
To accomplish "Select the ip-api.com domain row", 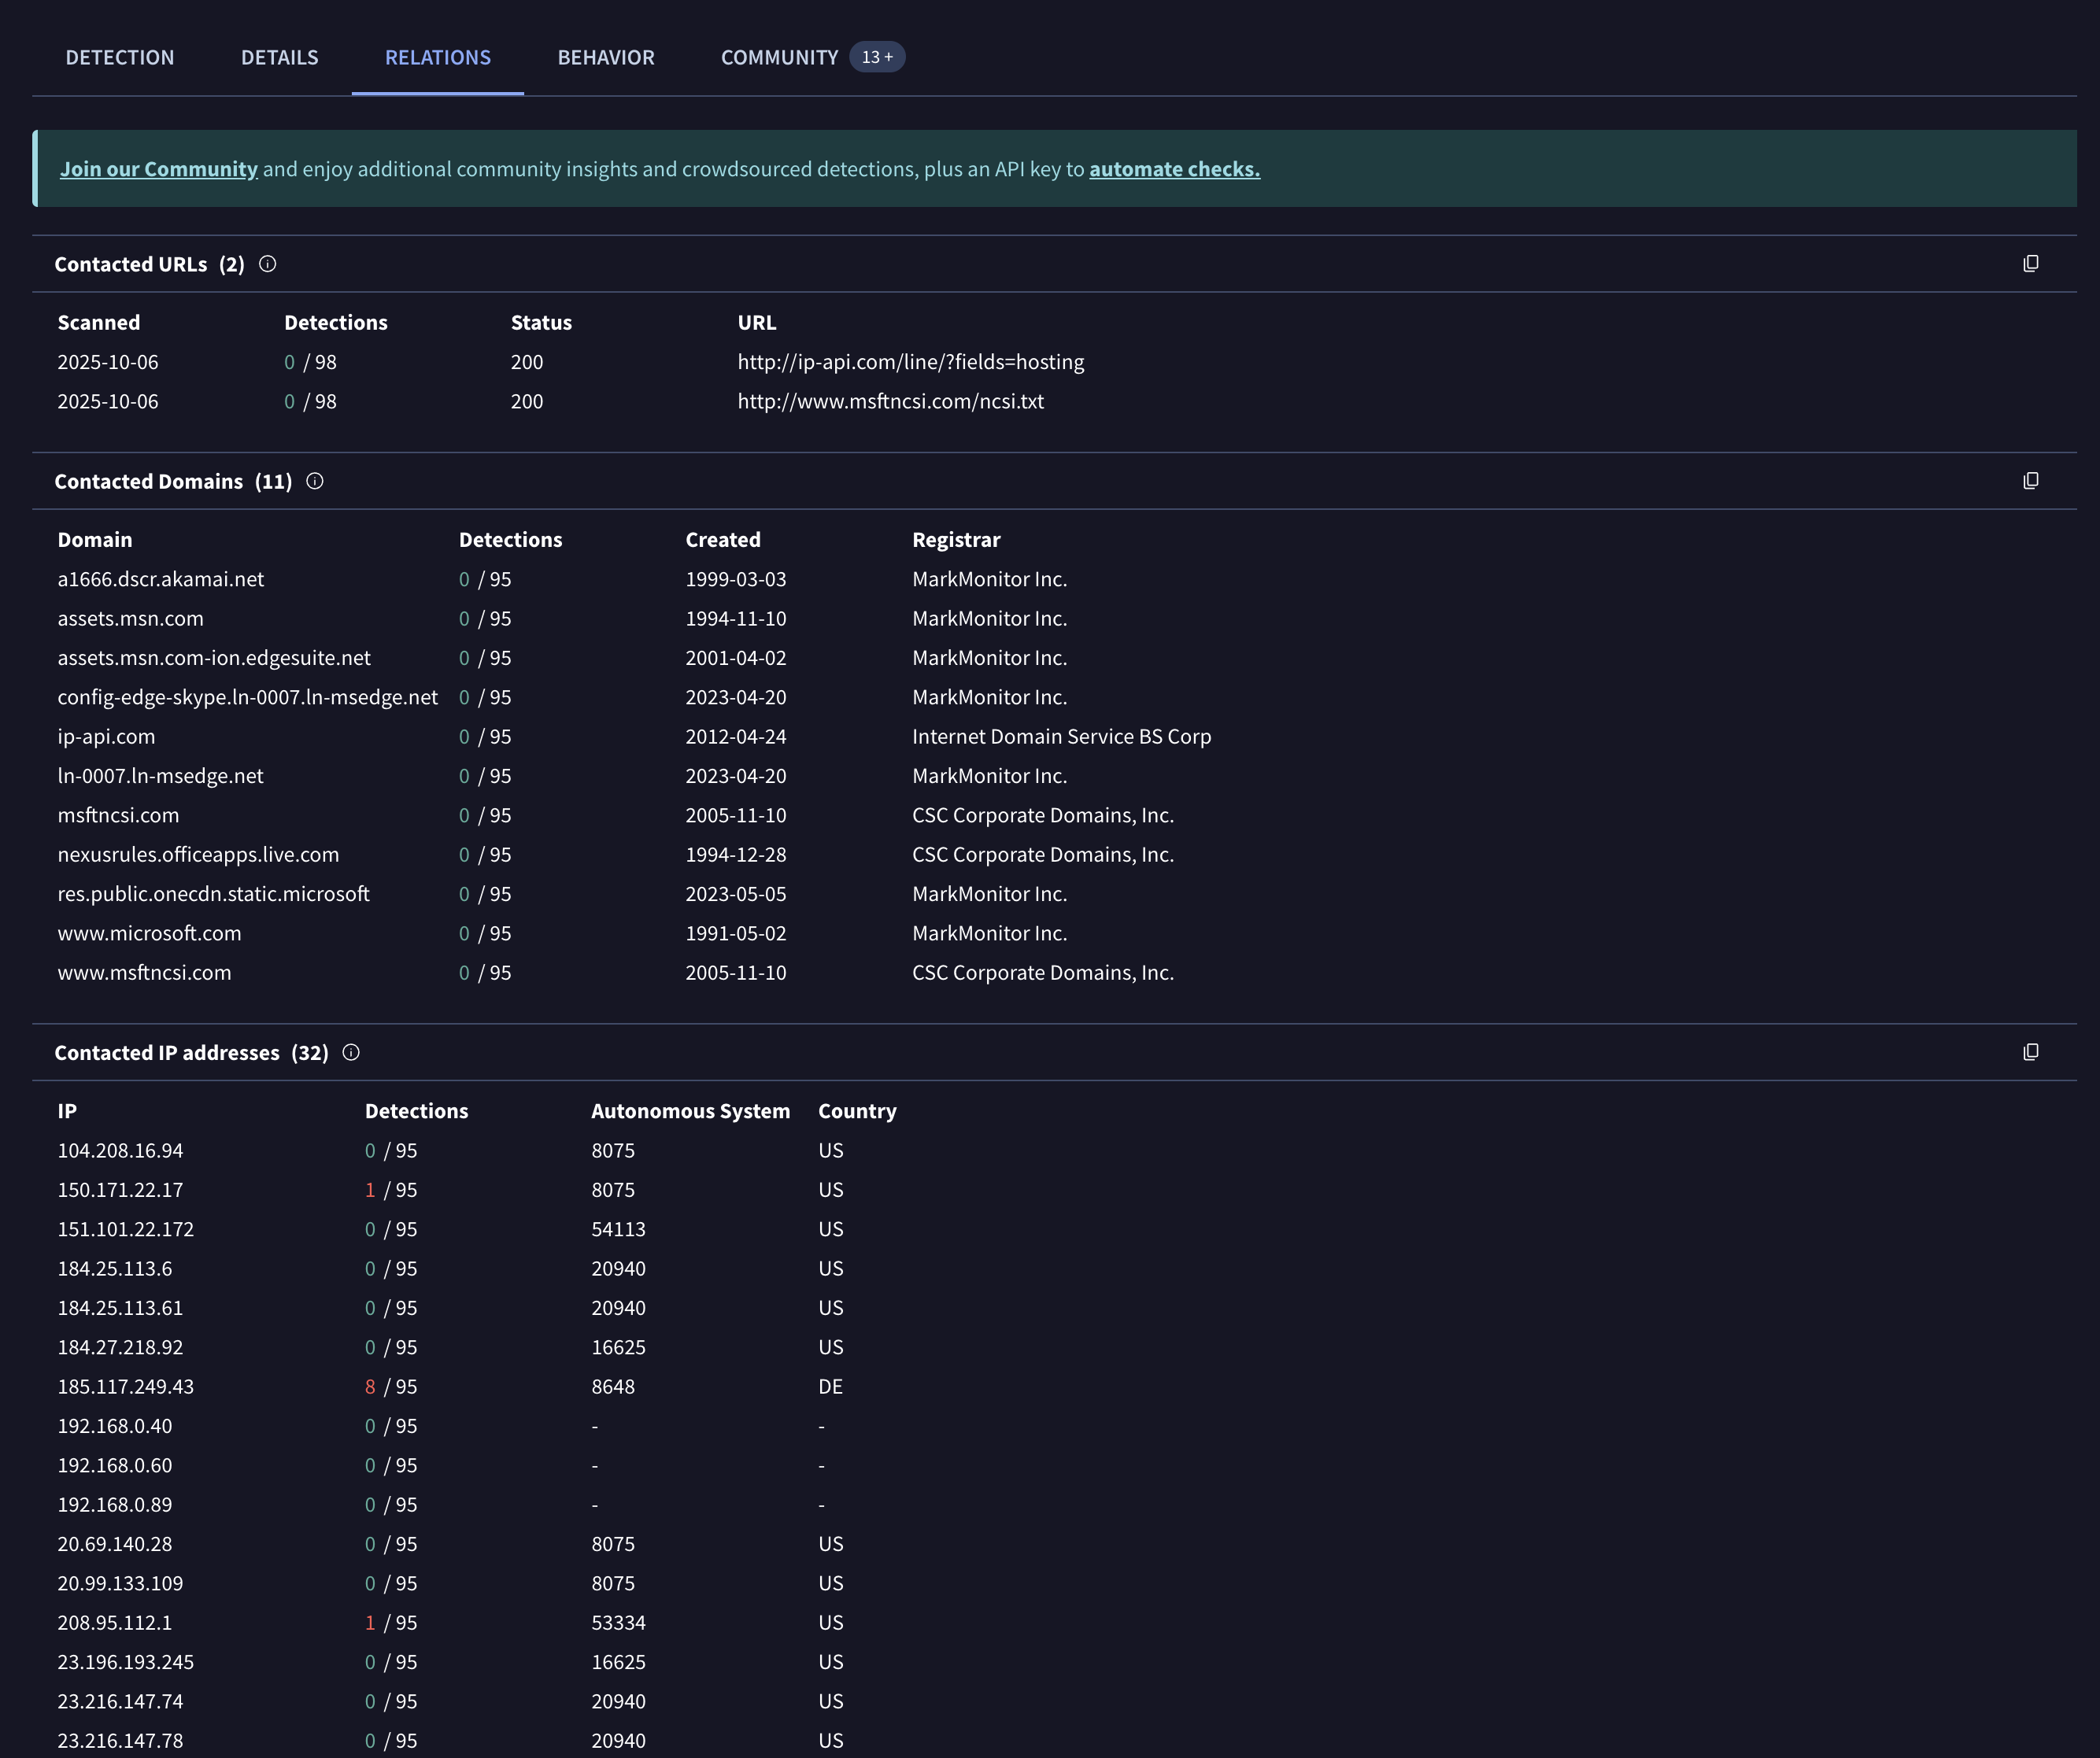I will click(x=106, y=737).
